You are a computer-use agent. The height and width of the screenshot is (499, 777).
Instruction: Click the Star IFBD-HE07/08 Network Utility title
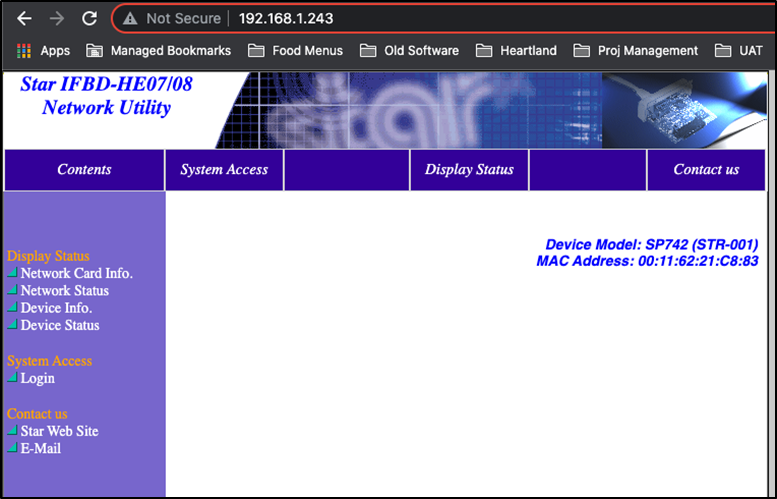(106, 96)
